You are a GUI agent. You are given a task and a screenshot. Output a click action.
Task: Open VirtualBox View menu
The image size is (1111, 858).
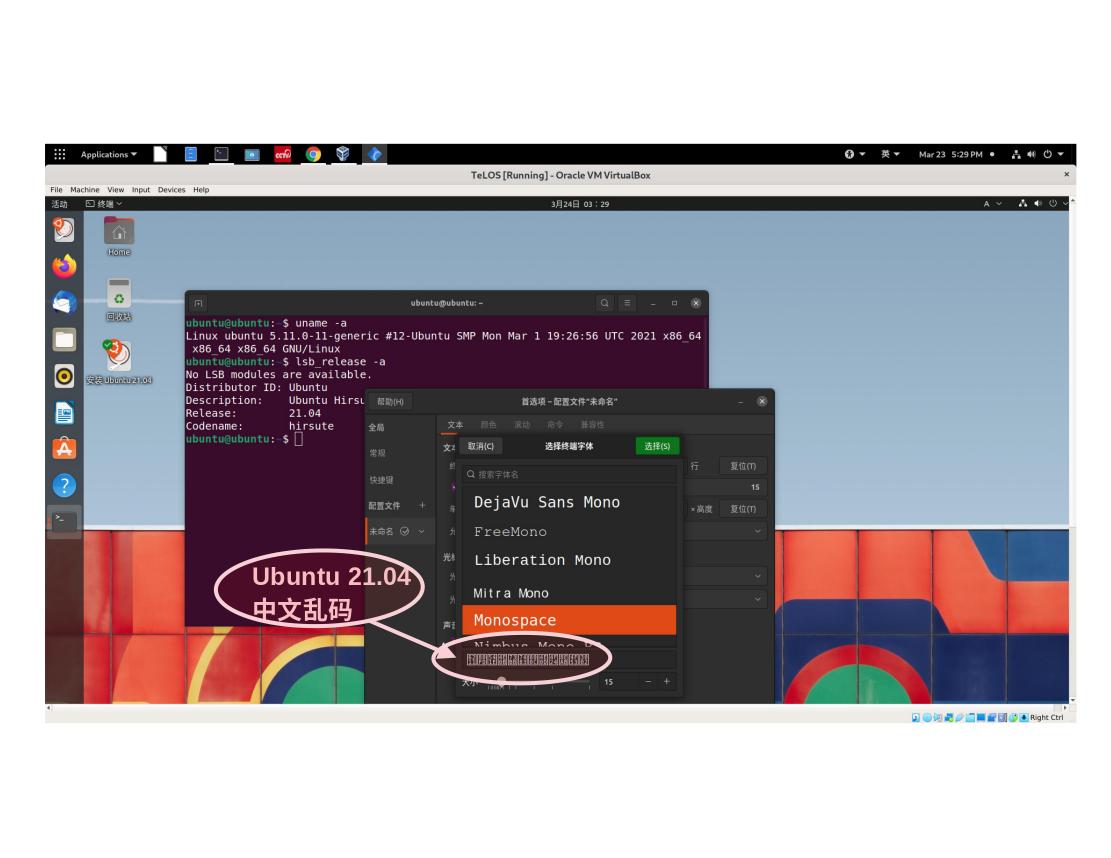coord(115,189)
